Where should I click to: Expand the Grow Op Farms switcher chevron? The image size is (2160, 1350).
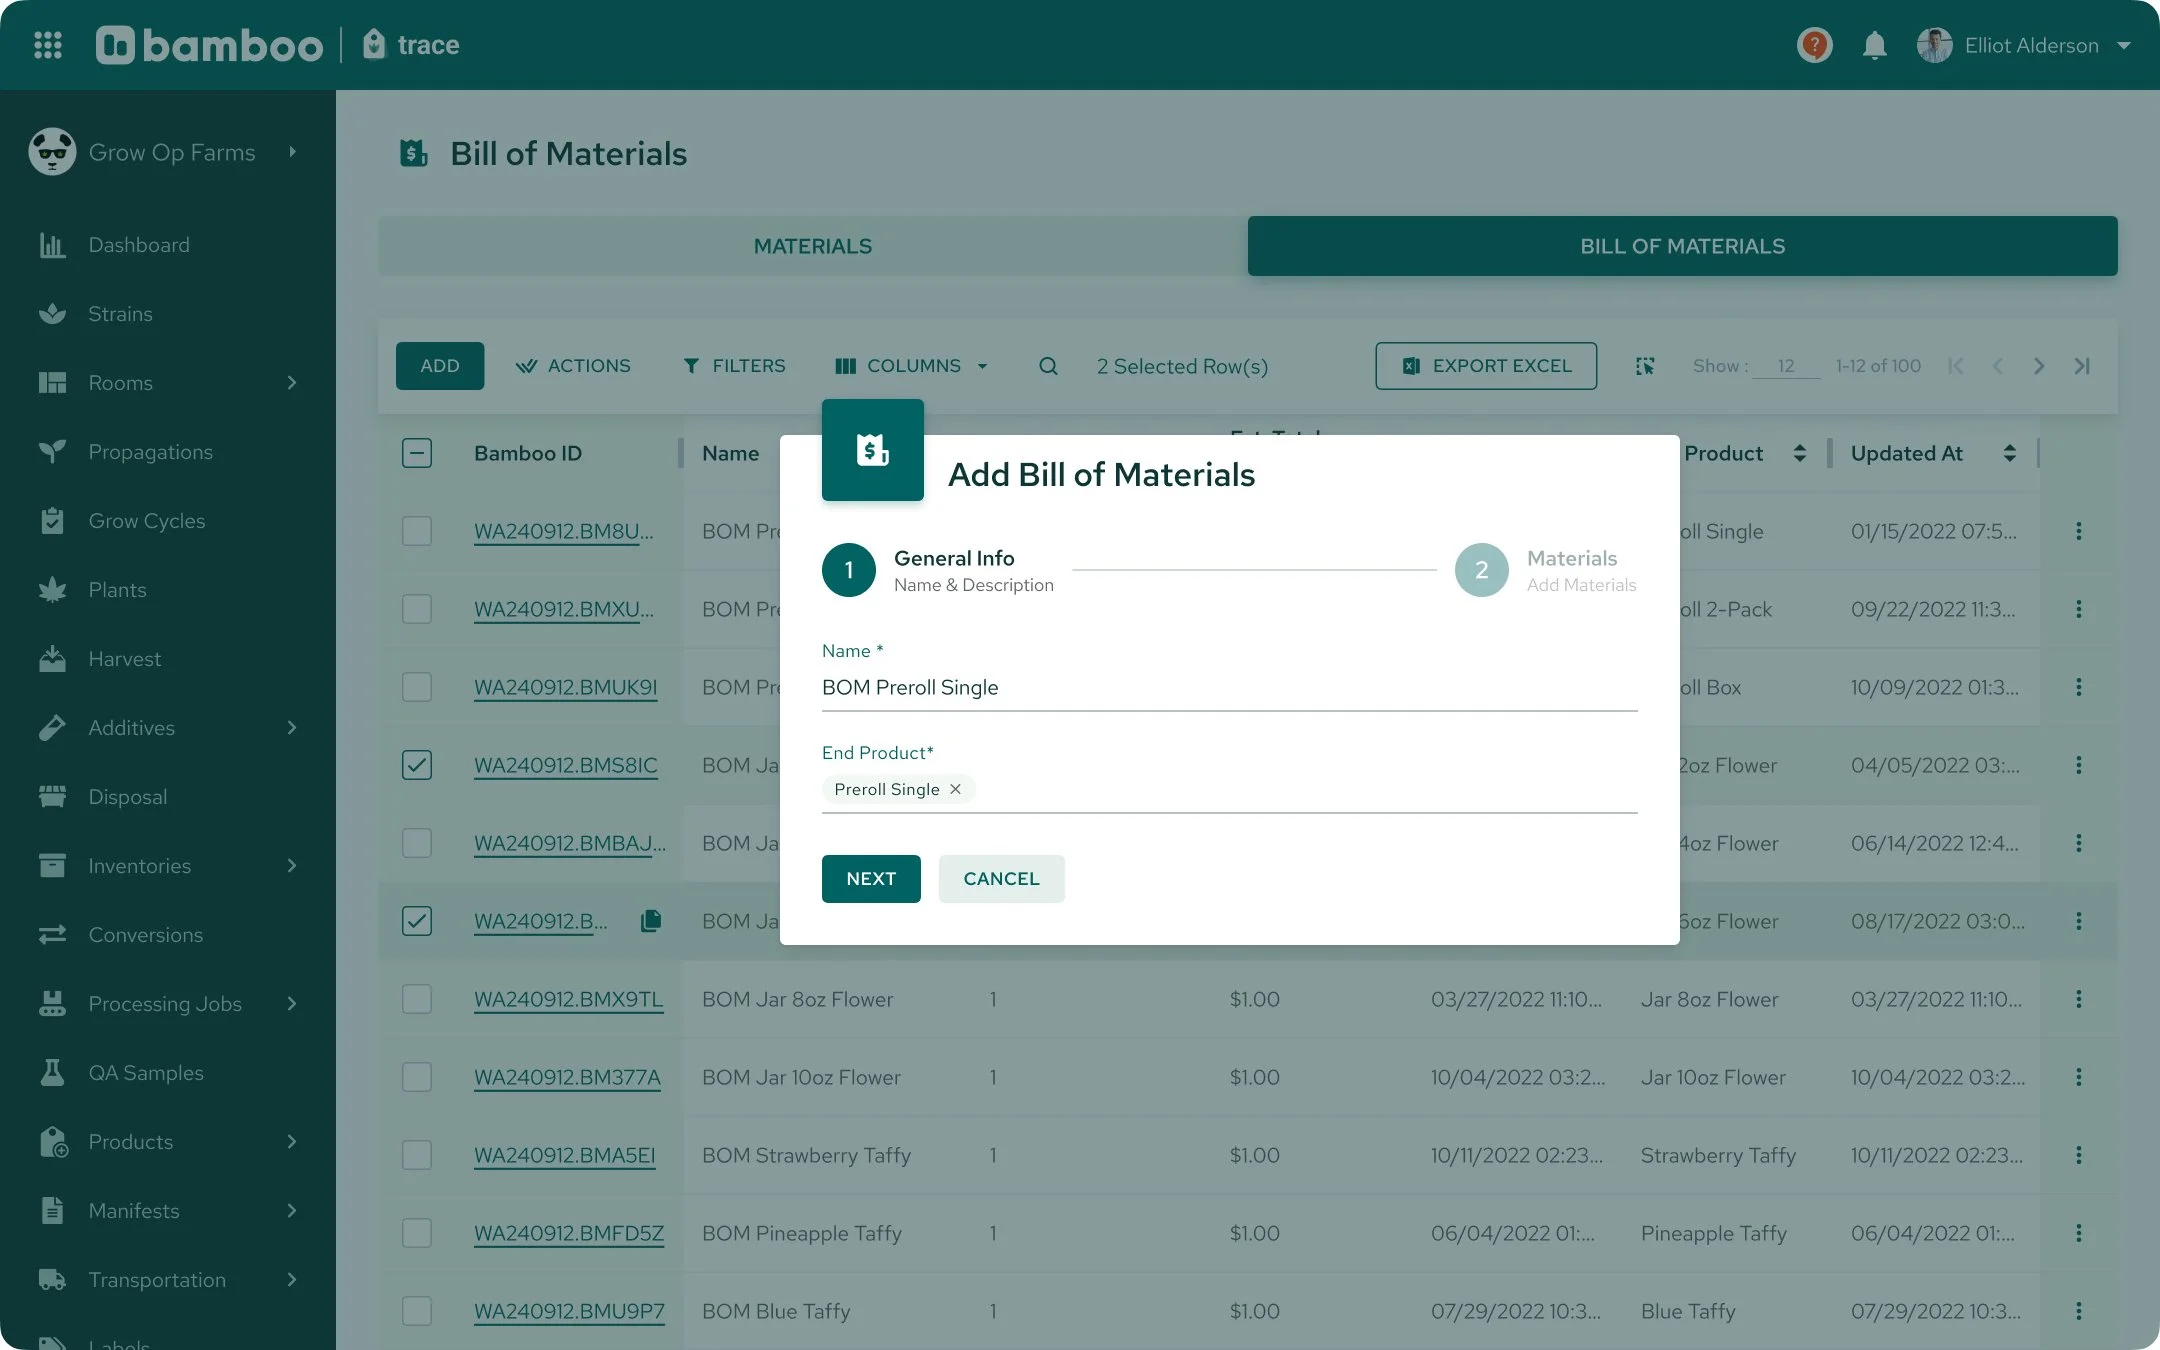tap(292, 152)
